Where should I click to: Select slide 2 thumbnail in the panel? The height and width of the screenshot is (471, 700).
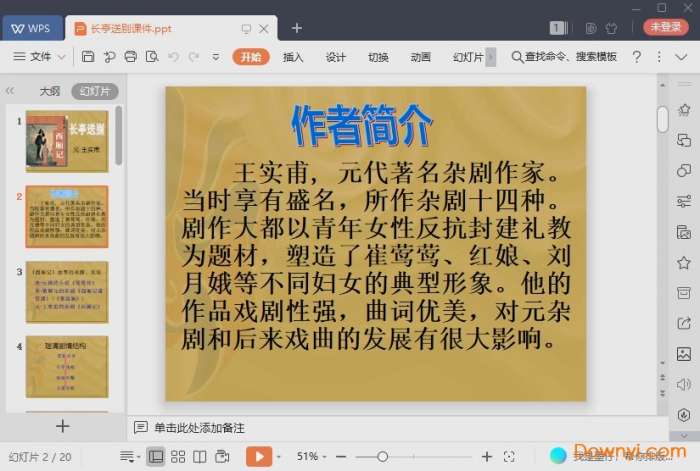67,217
